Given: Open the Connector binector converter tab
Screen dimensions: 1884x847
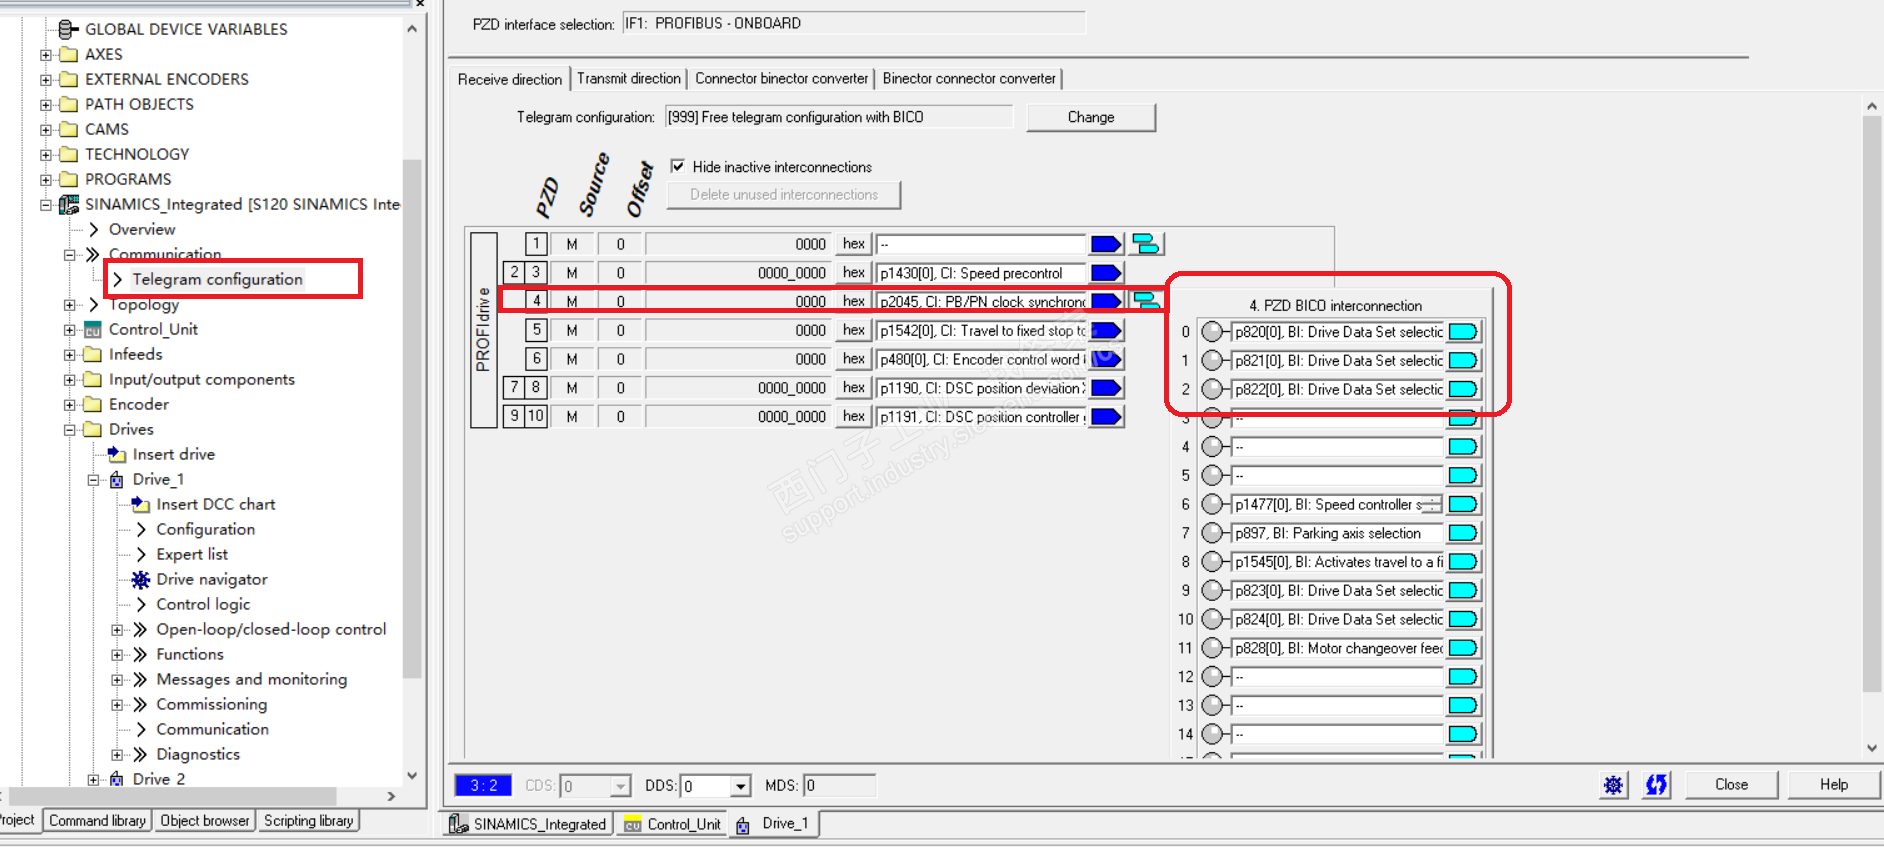Looking at the screenshot, I should click(x=782, y=78).
